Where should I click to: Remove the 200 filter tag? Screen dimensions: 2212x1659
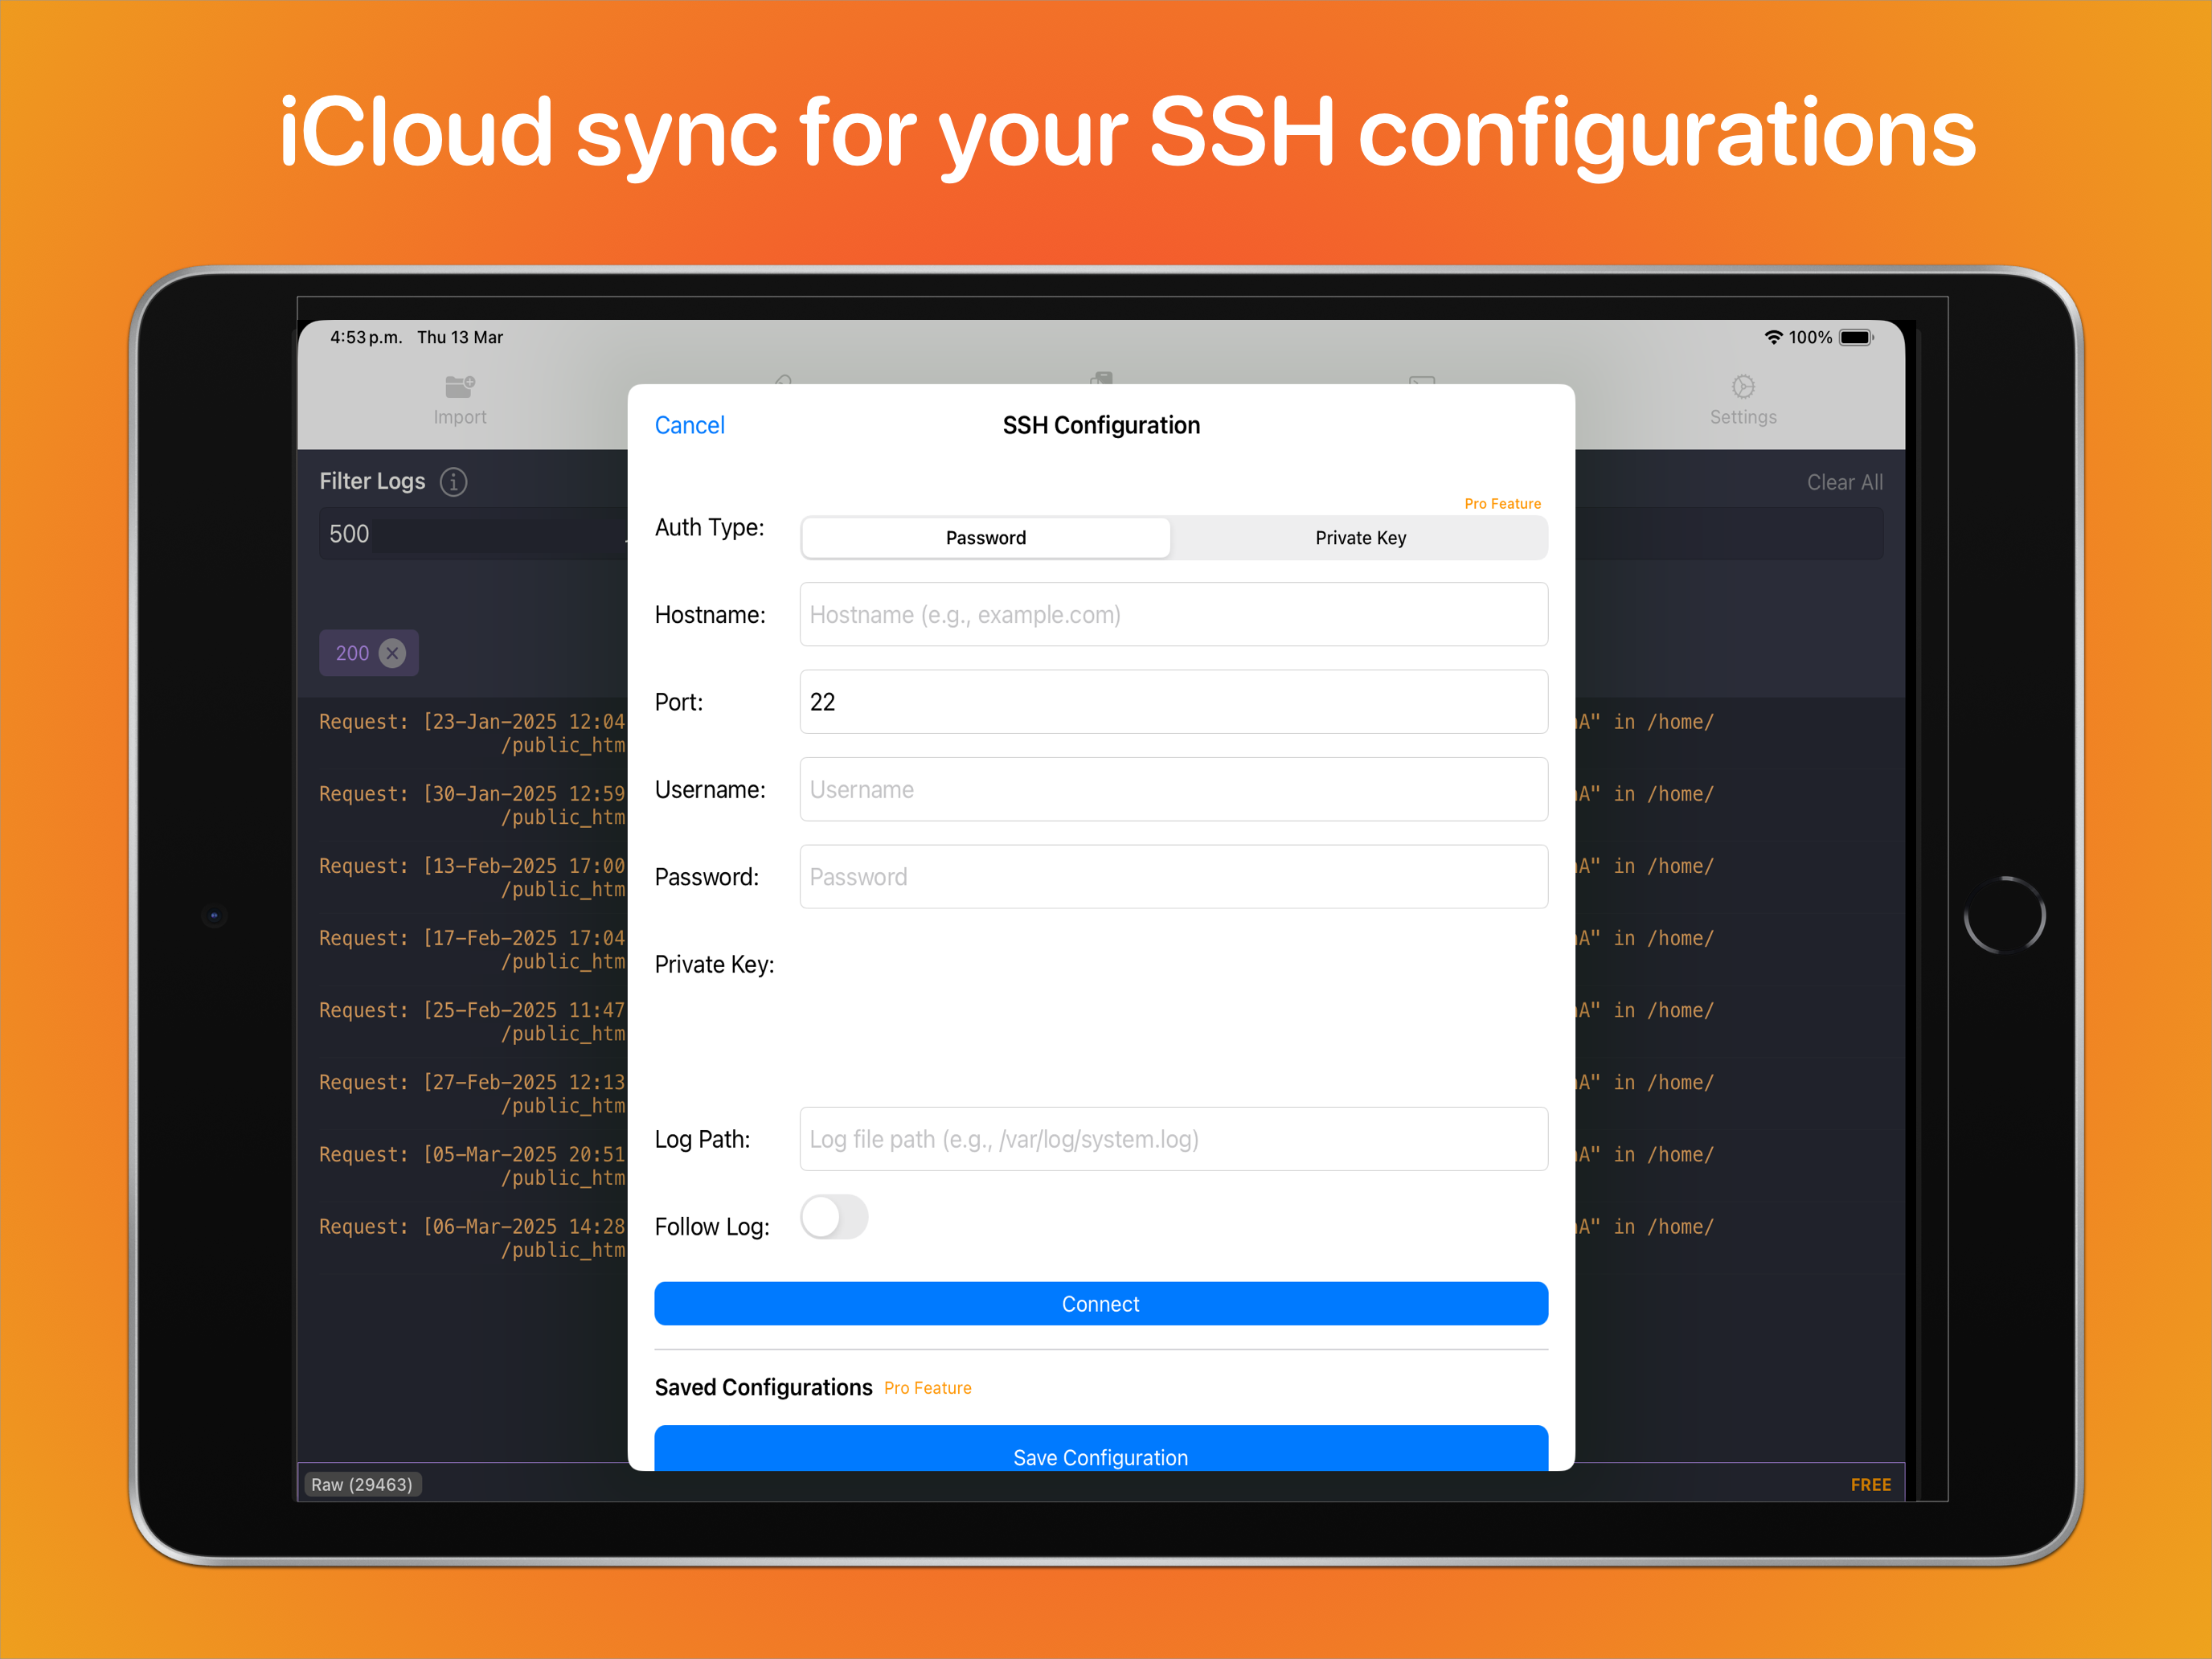click(x=393, y=653)
